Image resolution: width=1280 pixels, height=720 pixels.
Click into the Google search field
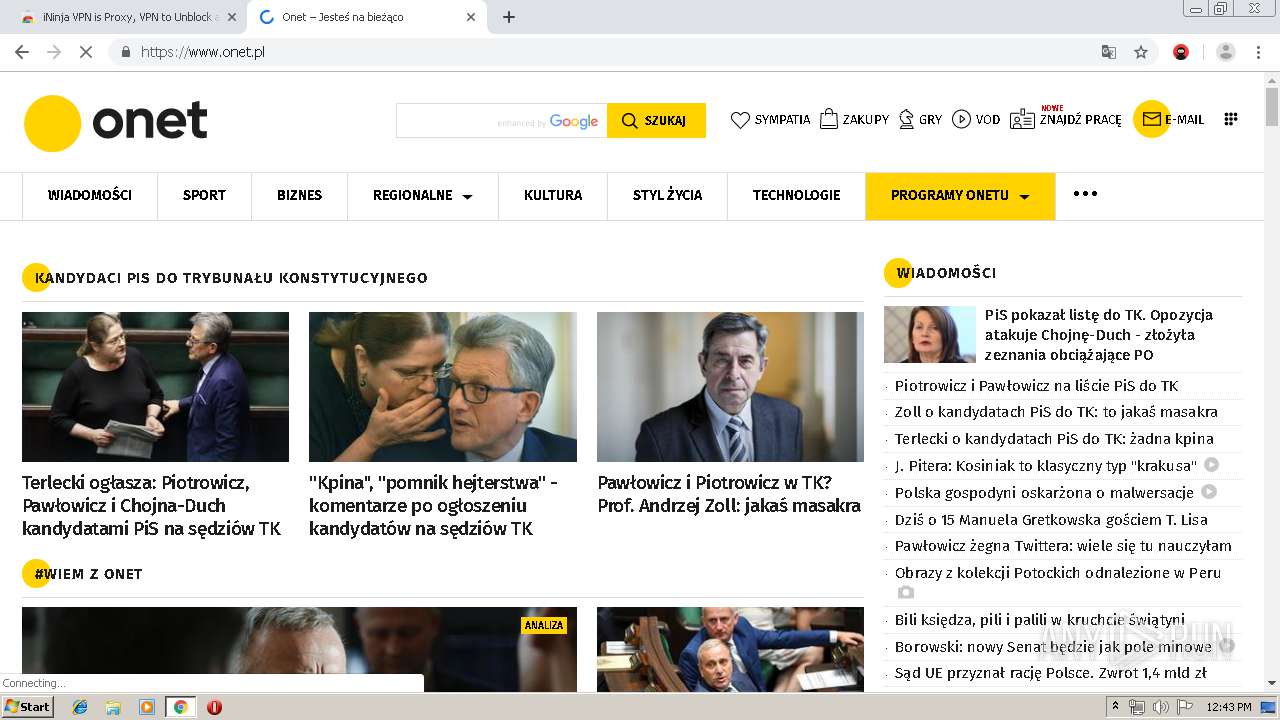(x=501, y=120)
